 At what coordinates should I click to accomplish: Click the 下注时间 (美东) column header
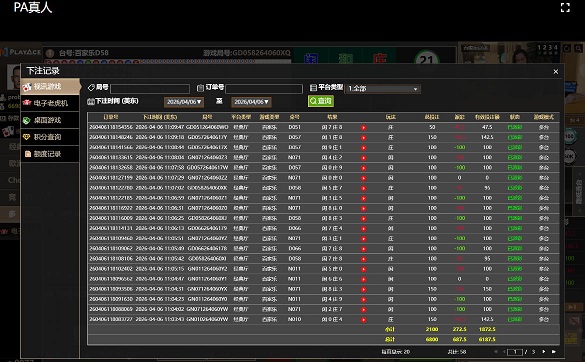pyautogui.click(x=160, y=117)
